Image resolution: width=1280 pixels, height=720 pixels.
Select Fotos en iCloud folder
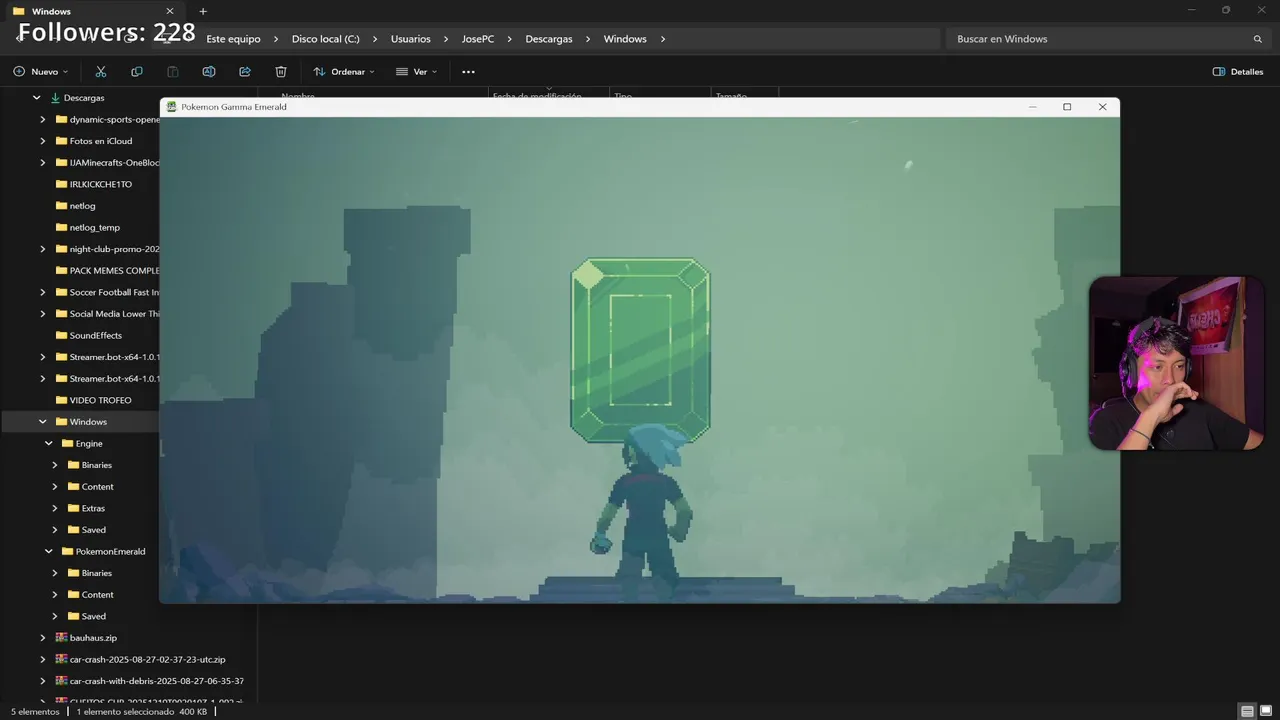click(x=100, y=141)
